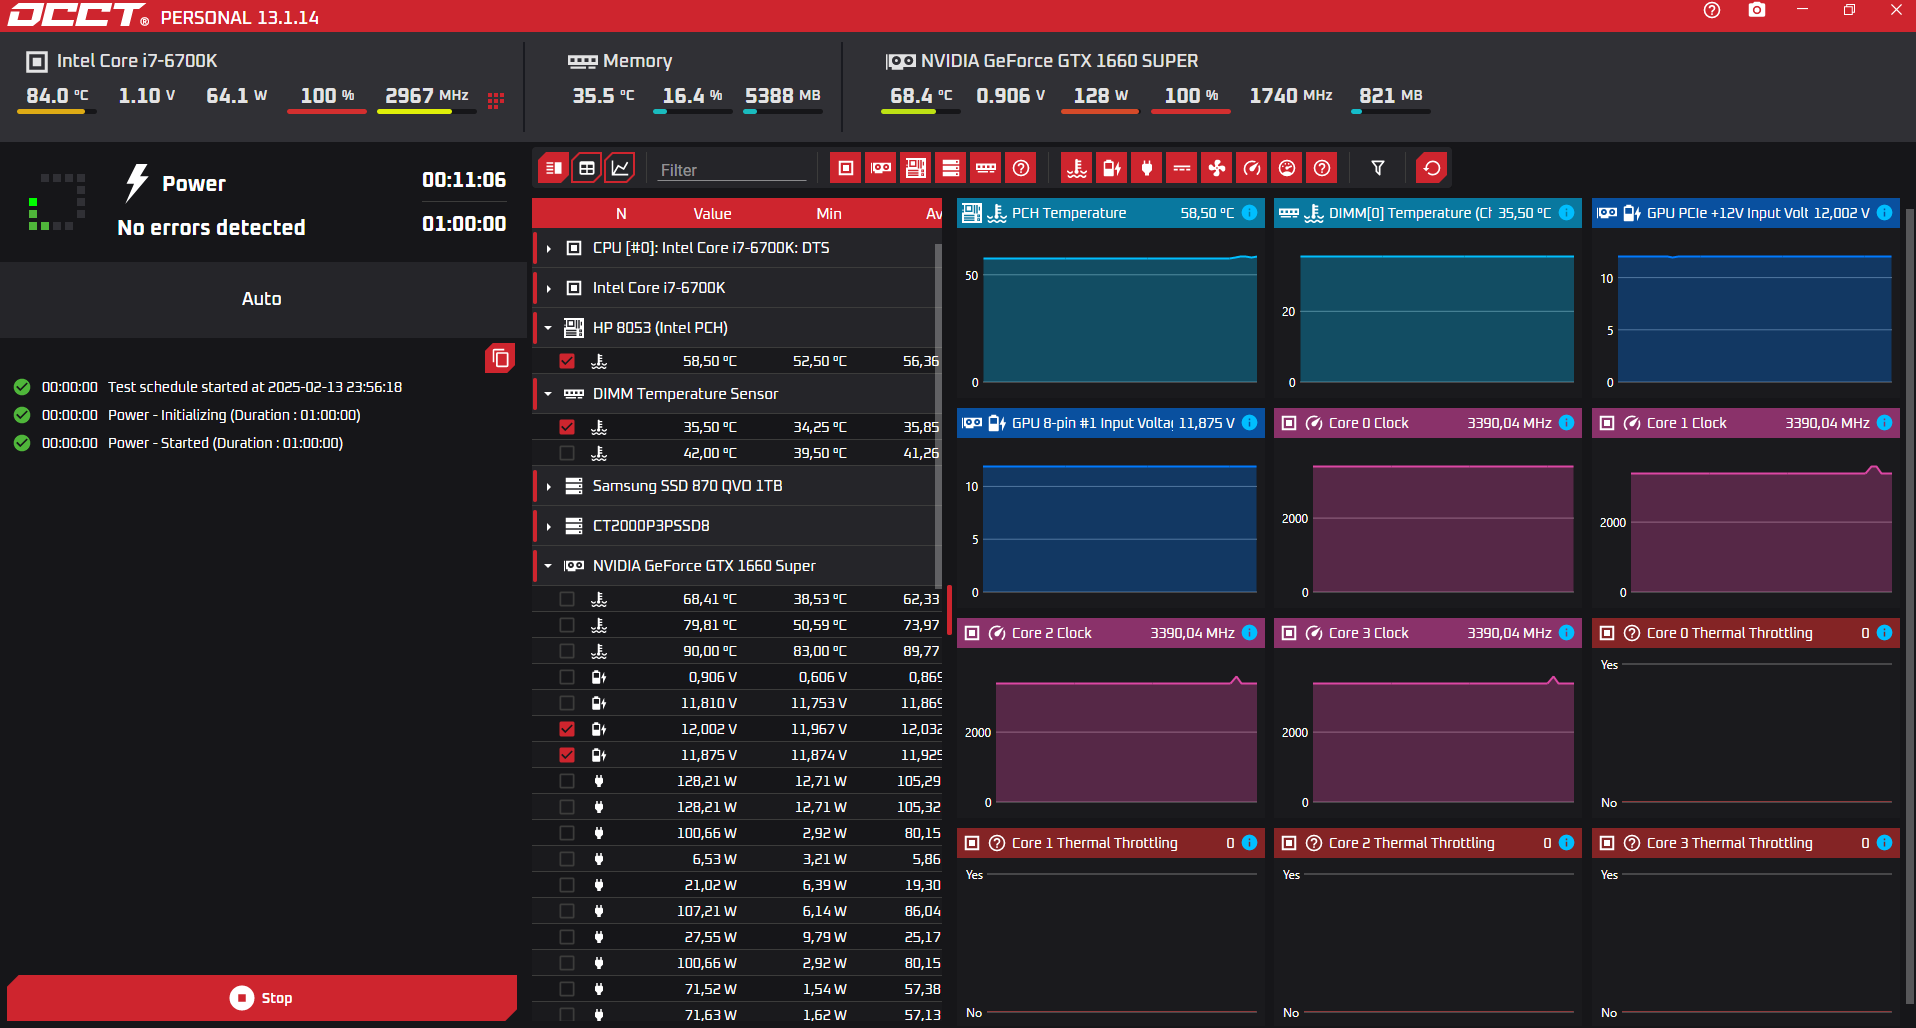Uncheck the 11,875 V sensor checkbox
Screen dimensions: 1916x1028
(567, 755)
